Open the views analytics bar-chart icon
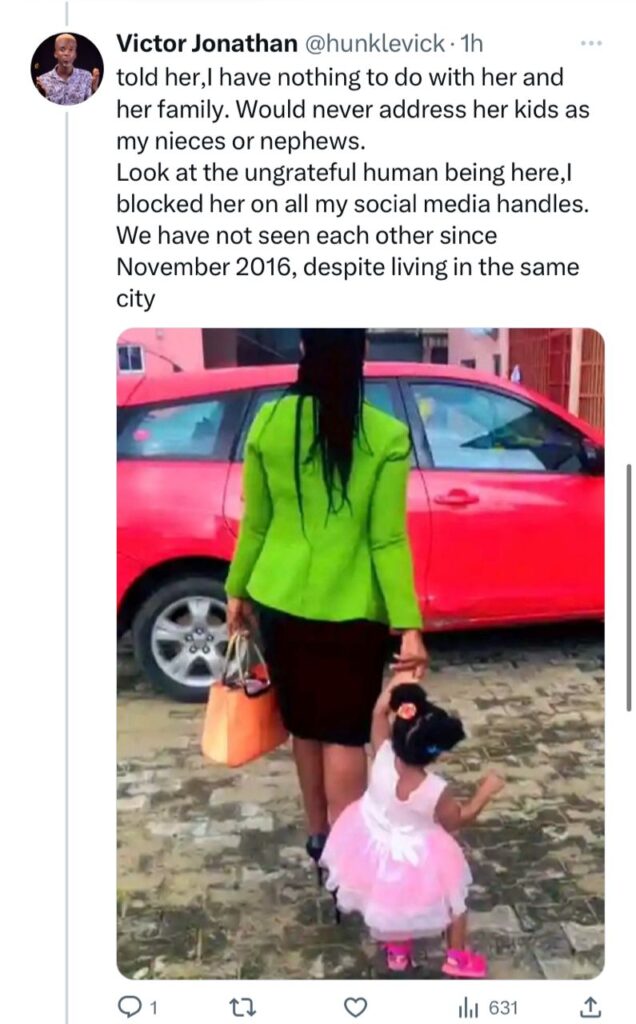636x1024 pixels. [468, 1008]
